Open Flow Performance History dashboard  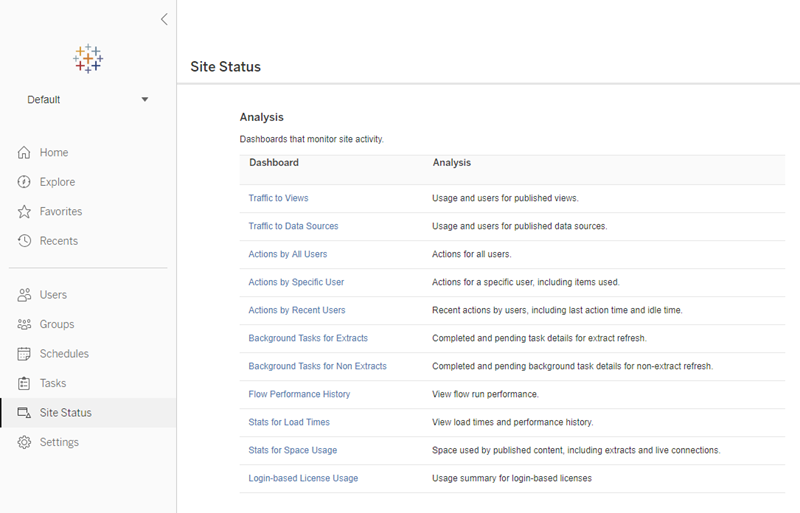(x=299, y=394)
